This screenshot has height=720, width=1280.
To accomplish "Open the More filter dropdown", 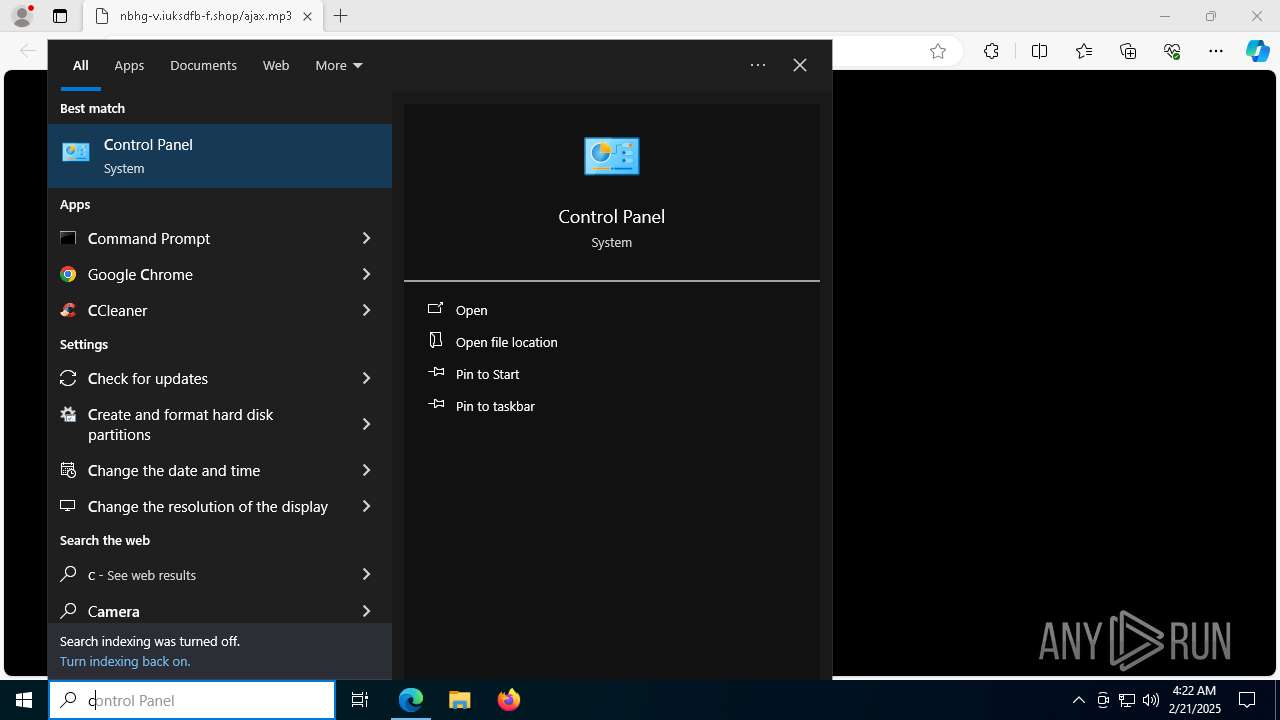I will pos(339,65).
